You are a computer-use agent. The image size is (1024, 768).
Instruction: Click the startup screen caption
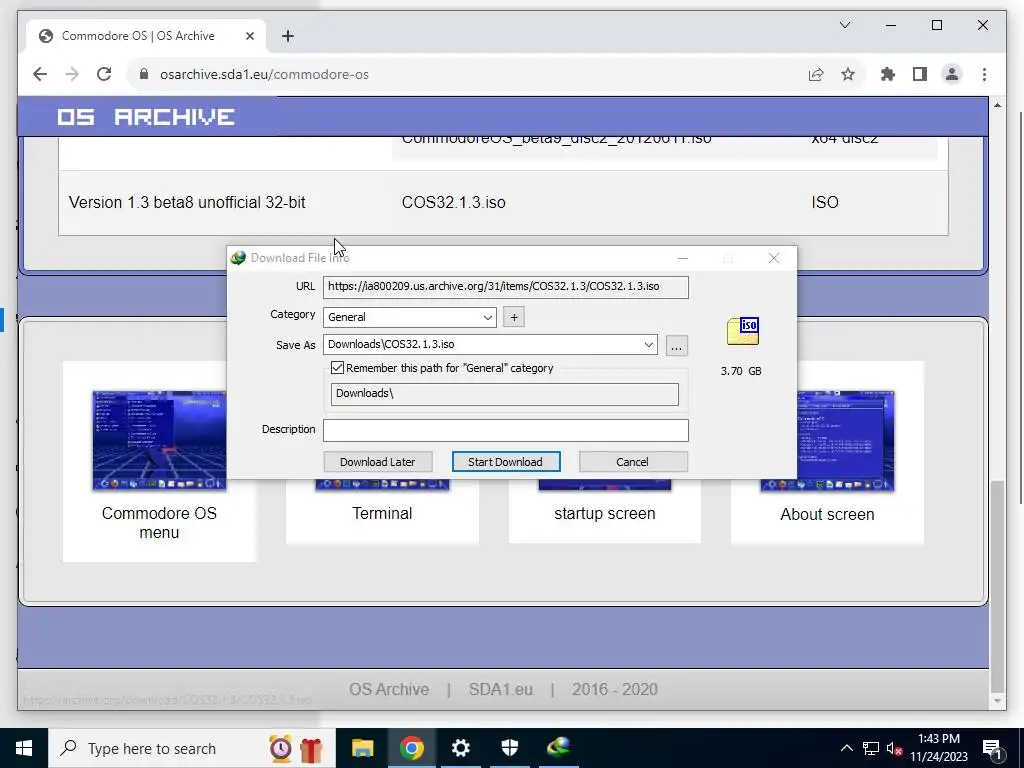point(605,513)
